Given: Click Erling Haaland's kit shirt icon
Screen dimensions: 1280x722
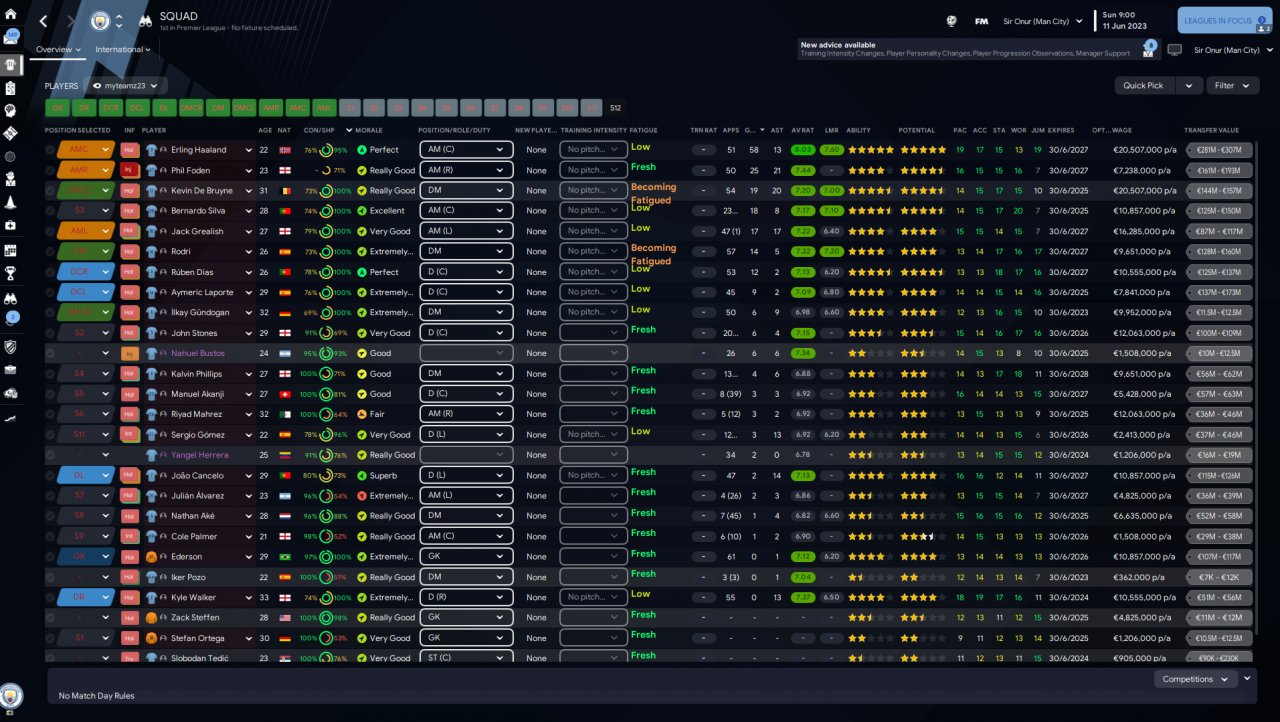Looking at the screenshot, I should 152,150.
